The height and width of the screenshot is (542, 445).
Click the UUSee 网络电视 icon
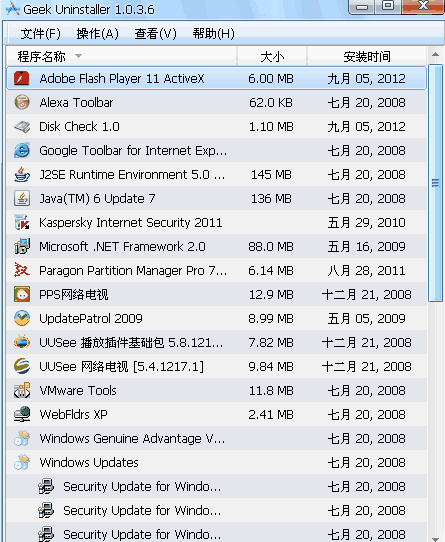tap(22, 366)
